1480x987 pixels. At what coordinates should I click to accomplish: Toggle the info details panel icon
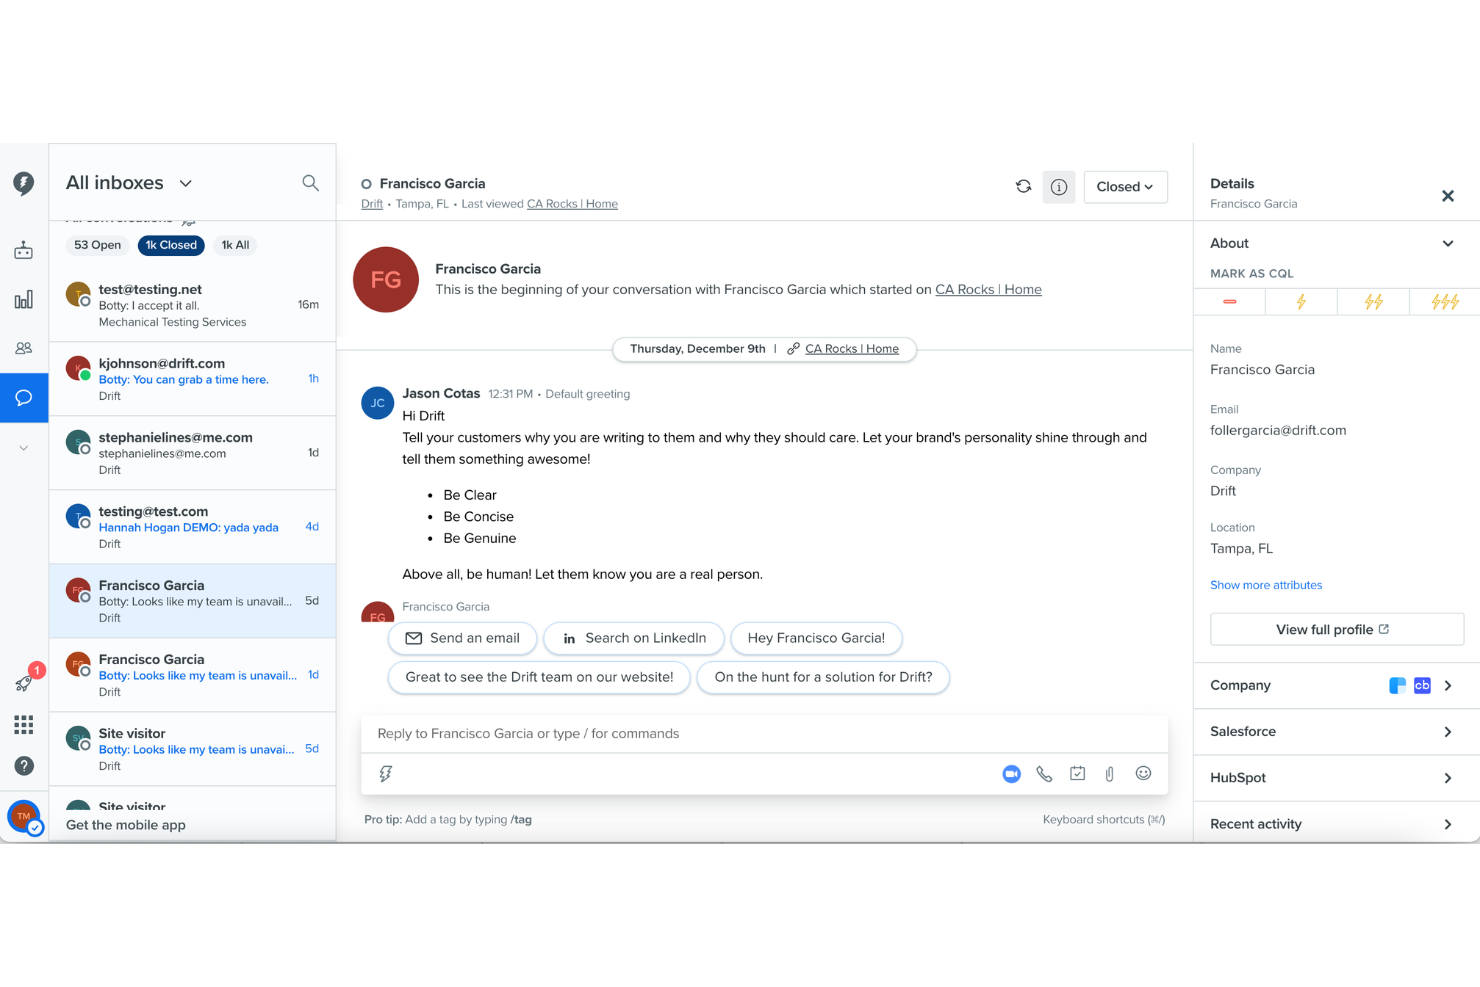click(x=1059, y=186)
